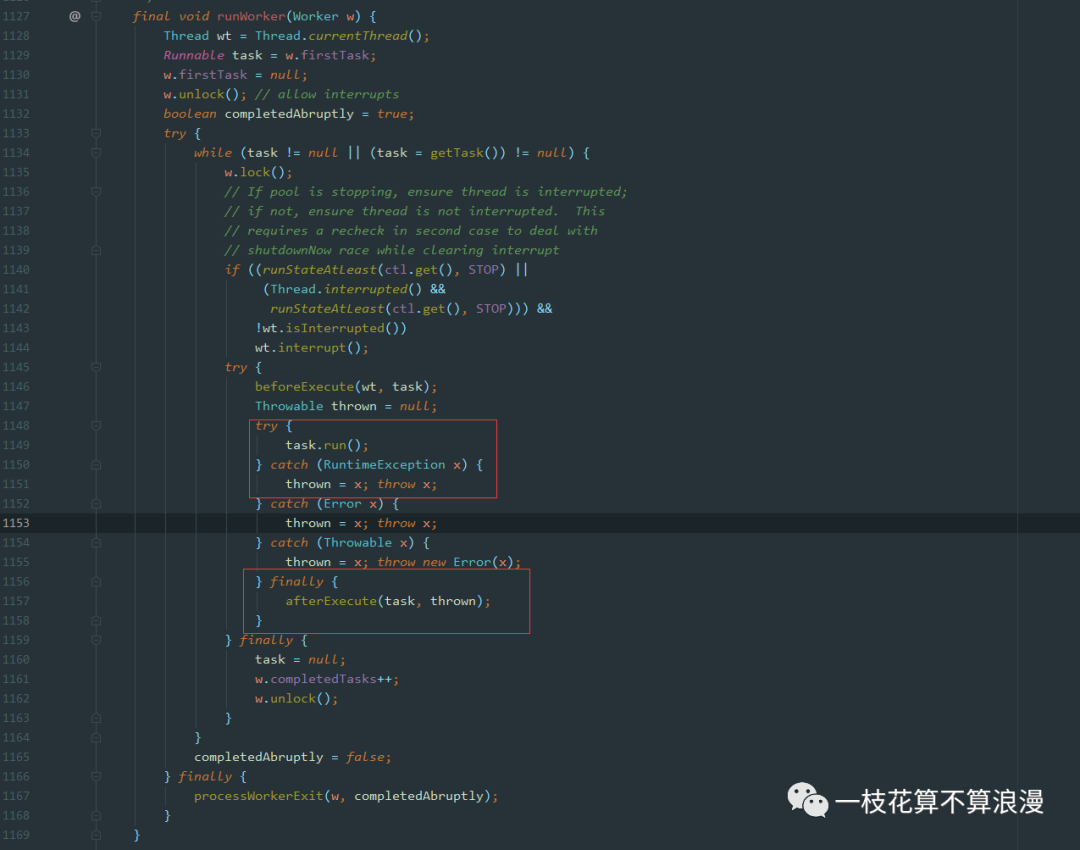
Task: Fold the inner finally block at line 1156
Action: pyautogui.click(x=96, y=581)
